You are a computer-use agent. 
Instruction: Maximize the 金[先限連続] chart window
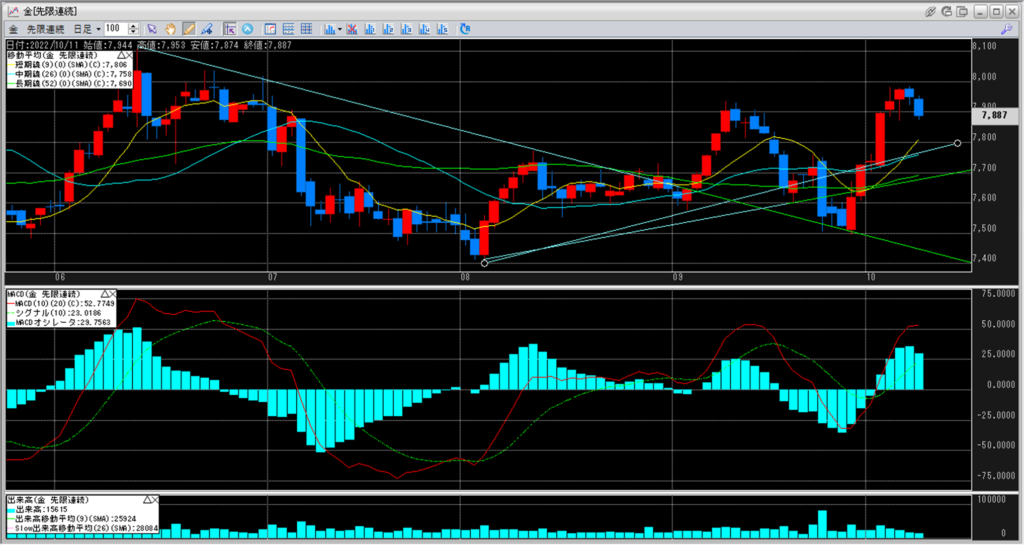[996, 11]
